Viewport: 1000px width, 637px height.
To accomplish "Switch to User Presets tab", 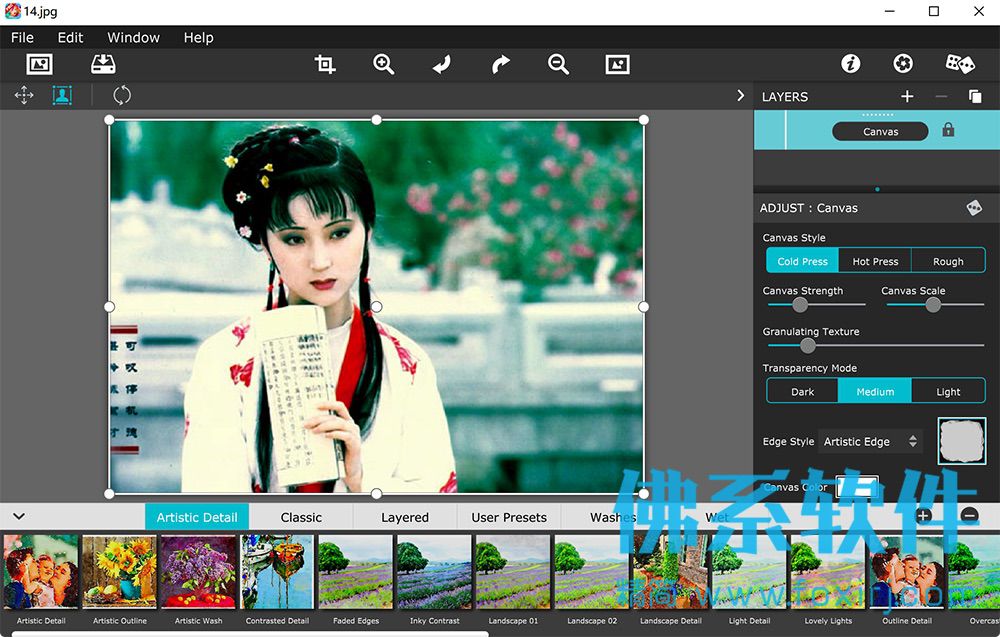I will pyautogui.click(x=509, y=517).
